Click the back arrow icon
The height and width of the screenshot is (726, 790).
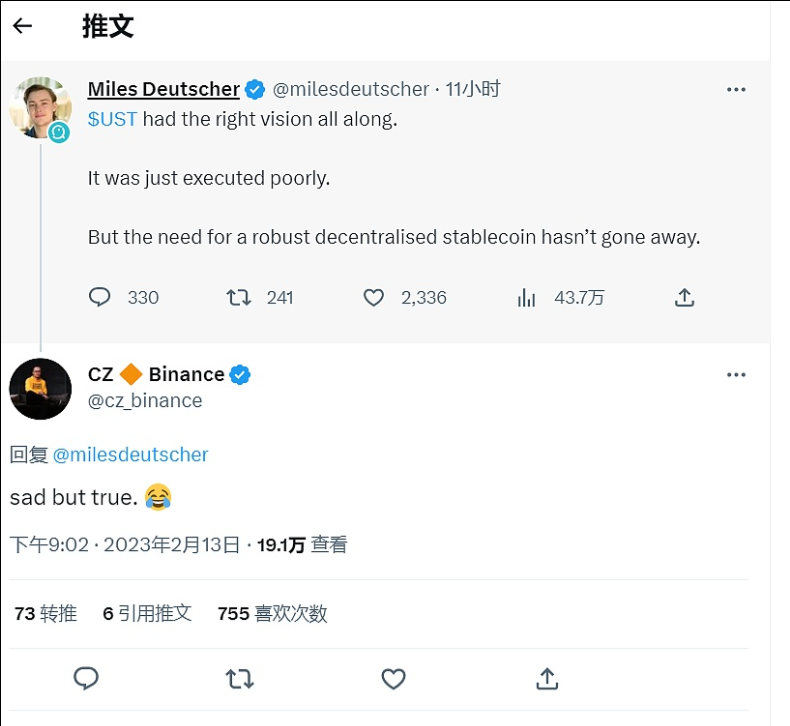click(x=22, y=26)
